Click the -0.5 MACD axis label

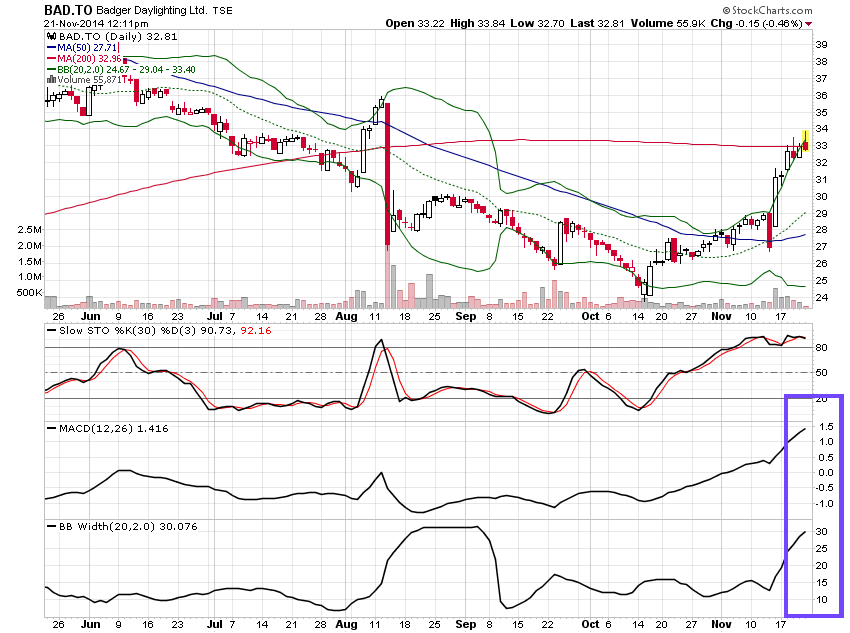[825, 488]
